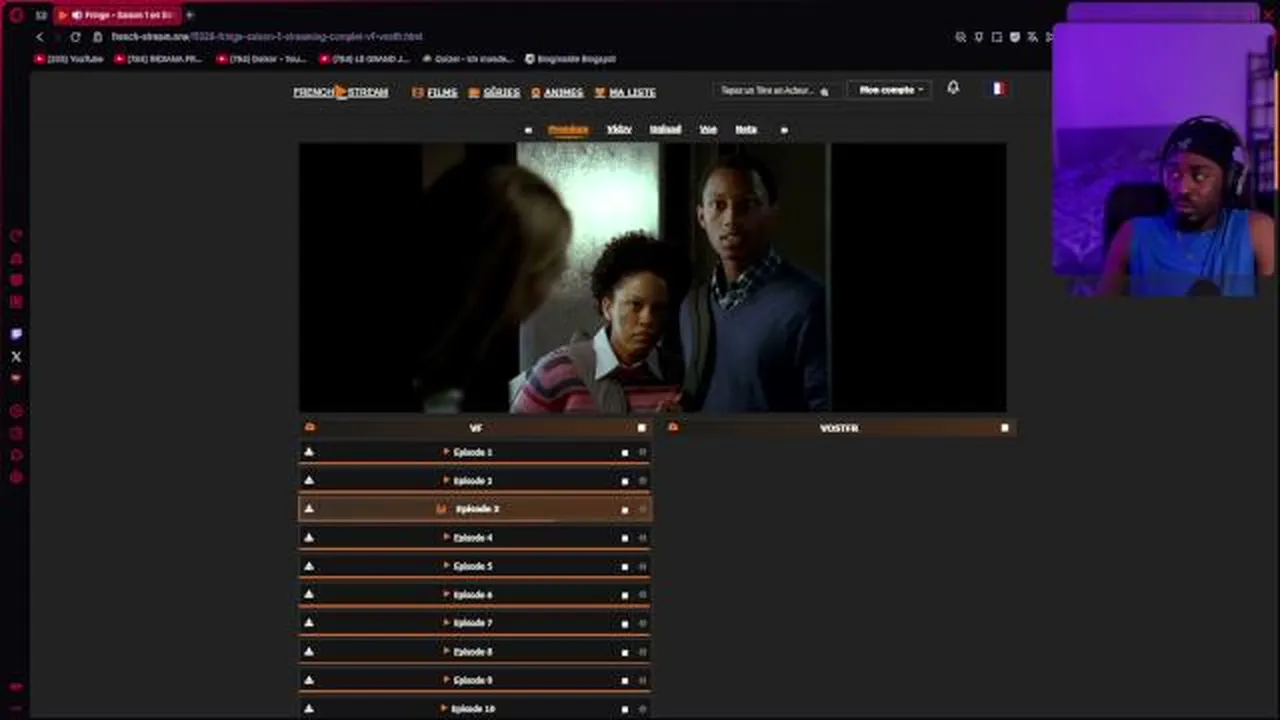
Task: Click the French flag language icon
Action: pyautogui.click(x=998, y=88)
